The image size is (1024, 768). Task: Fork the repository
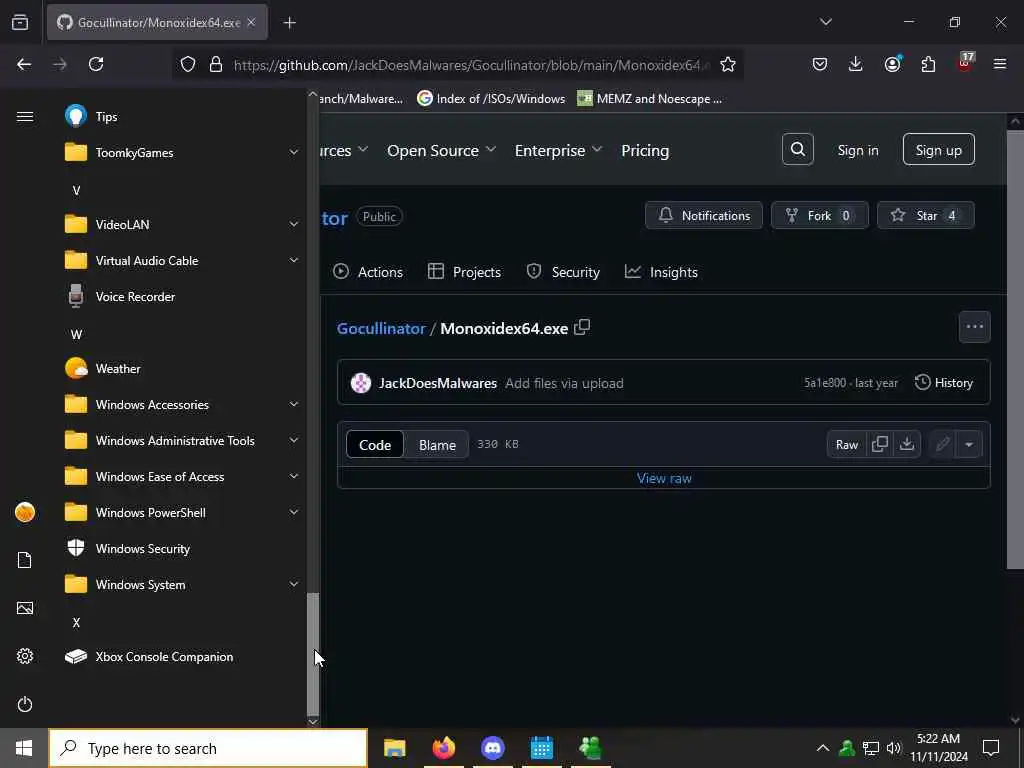(x=820, y=216)
